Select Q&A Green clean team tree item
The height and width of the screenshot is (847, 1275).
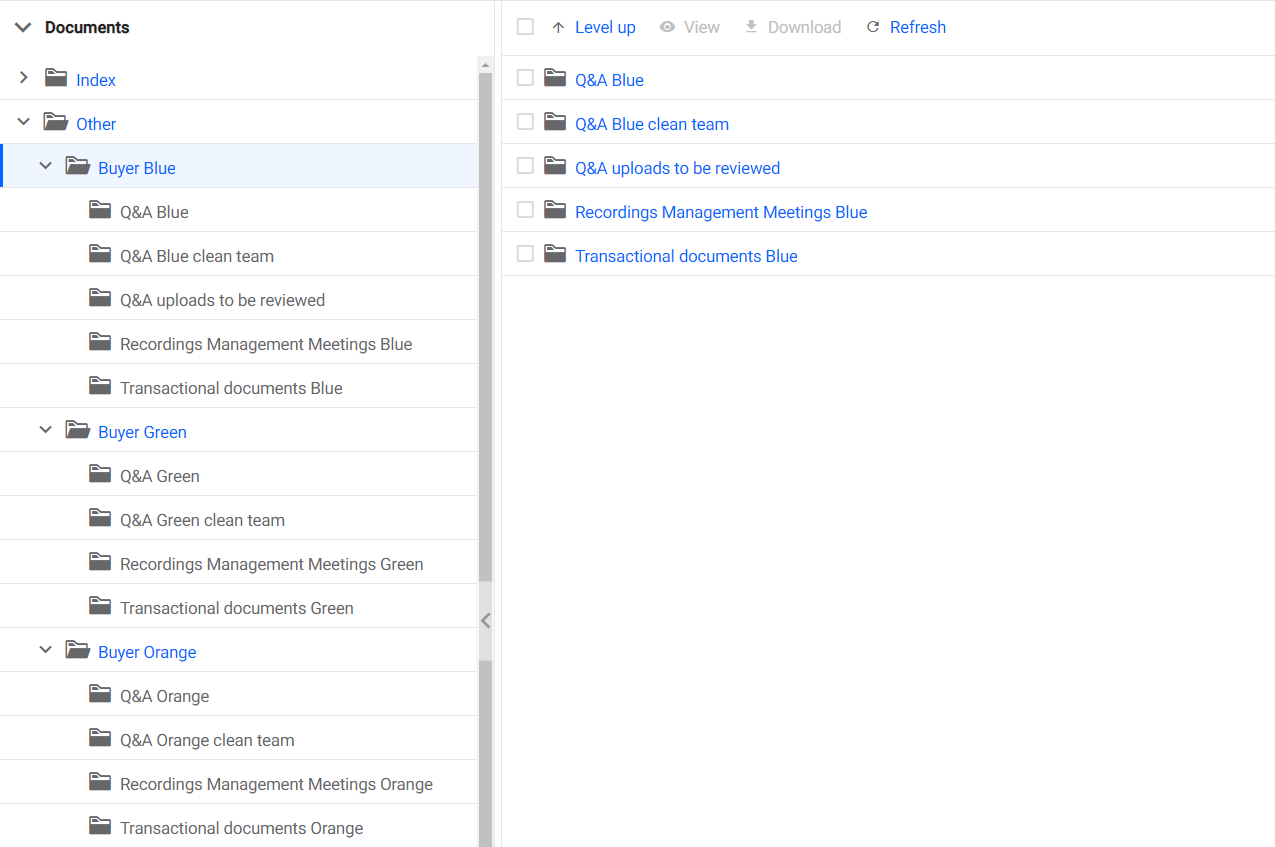(x=202, y=520)
